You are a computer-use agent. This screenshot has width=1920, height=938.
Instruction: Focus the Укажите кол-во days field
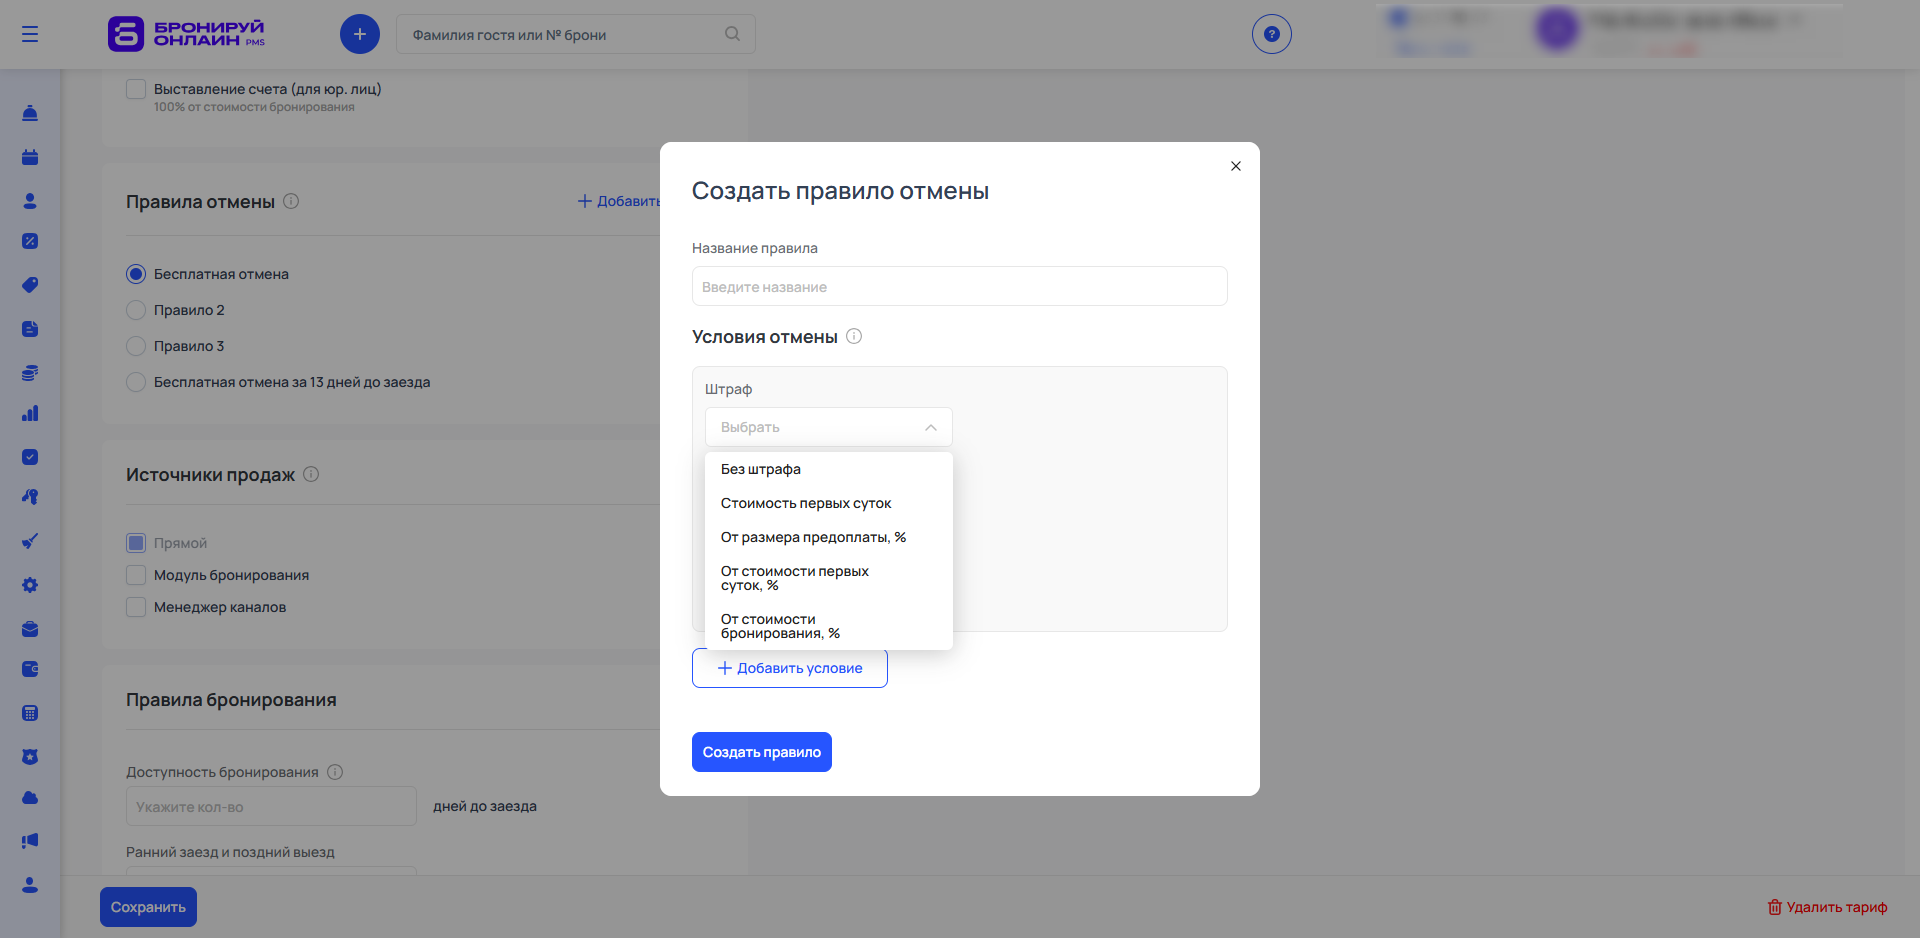271,806
